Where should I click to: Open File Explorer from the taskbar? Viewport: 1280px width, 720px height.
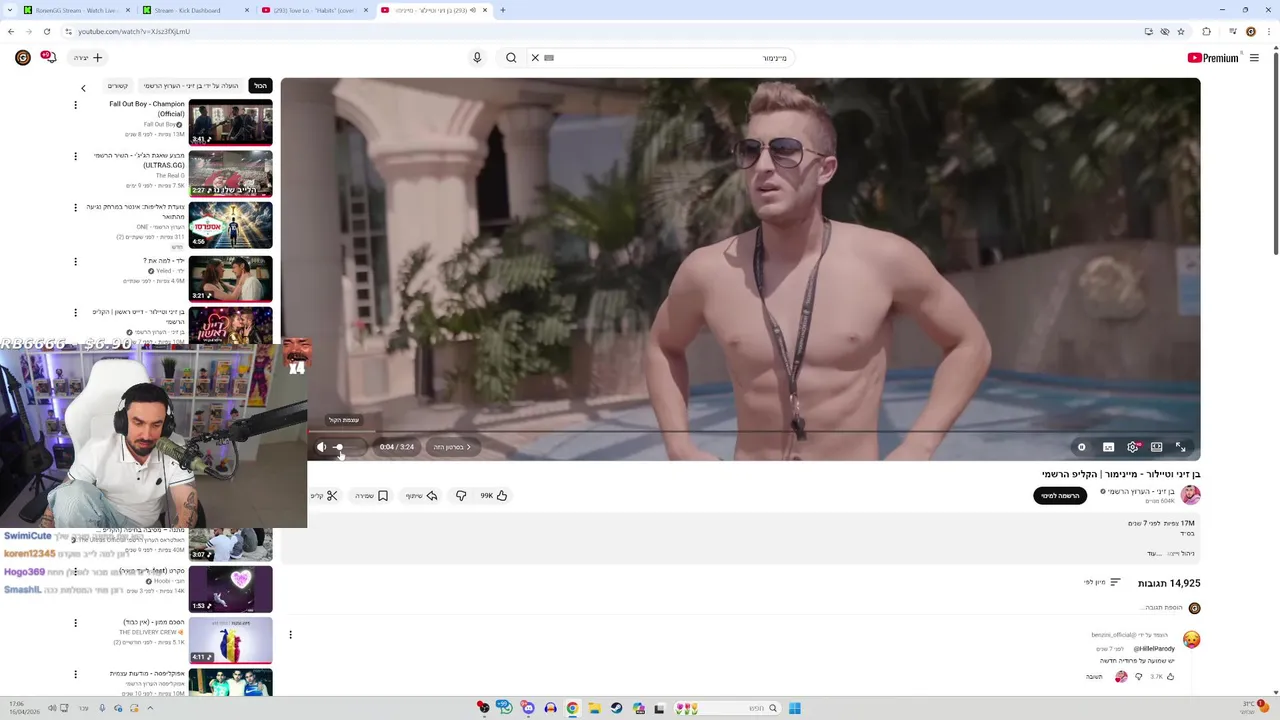click(x=594, y=708)
